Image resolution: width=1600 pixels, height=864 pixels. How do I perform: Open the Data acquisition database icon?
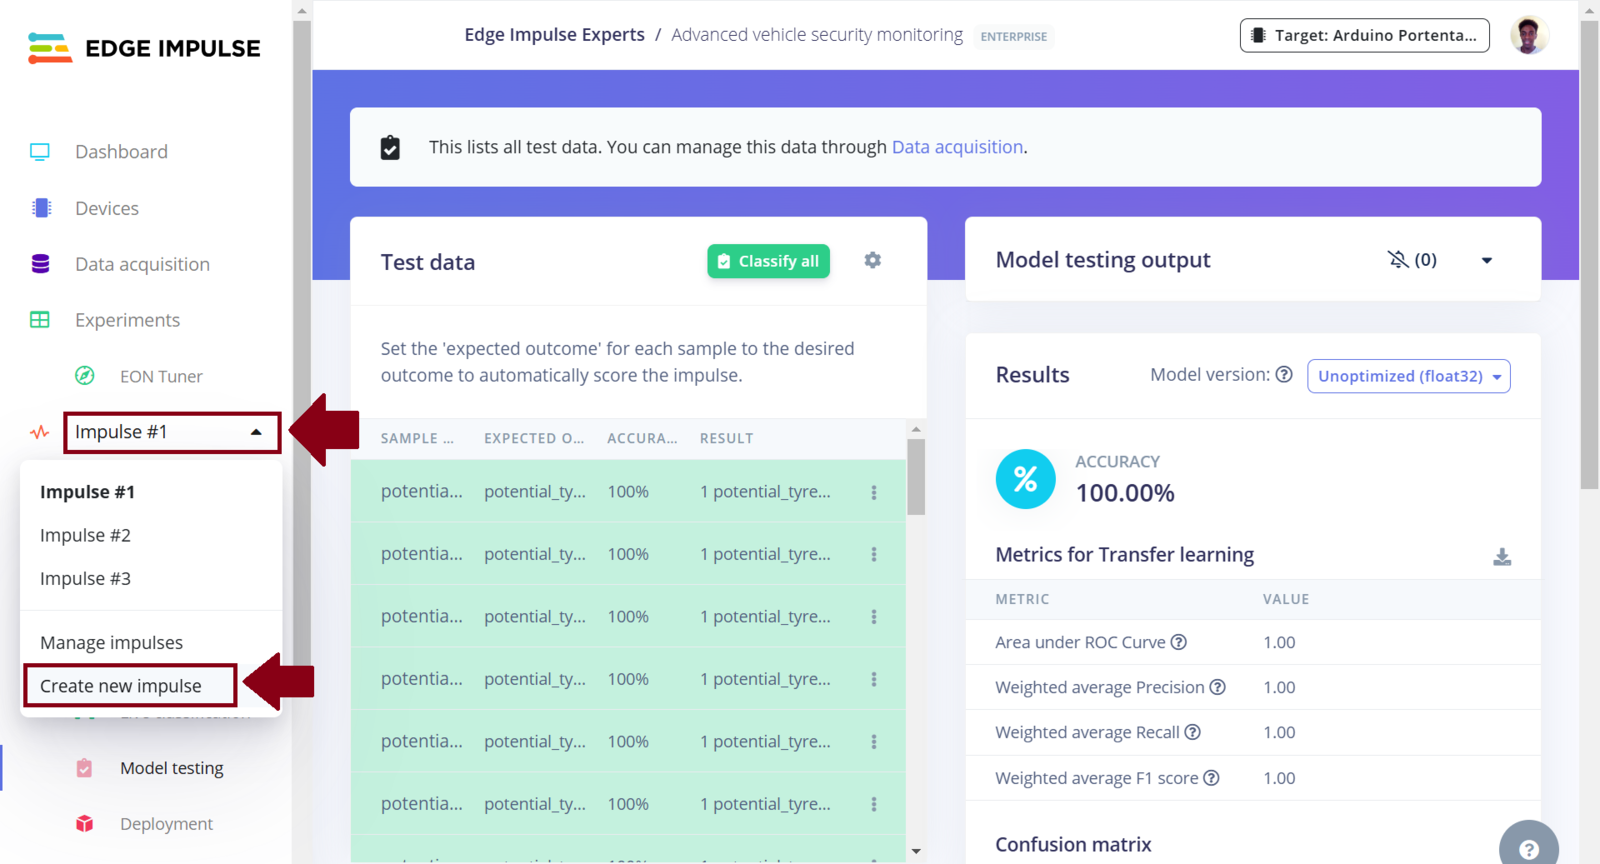[x=40, y=264]
